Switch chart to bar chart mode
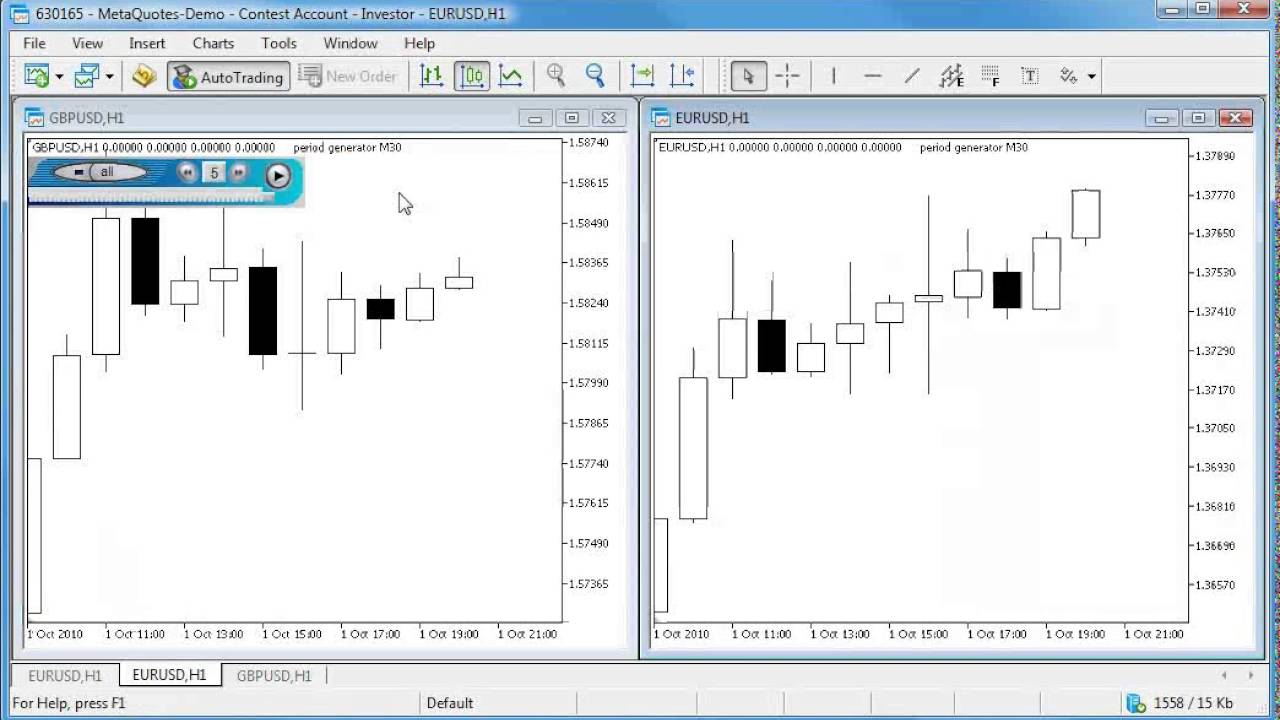1280x720 pixels. [432, 76]
